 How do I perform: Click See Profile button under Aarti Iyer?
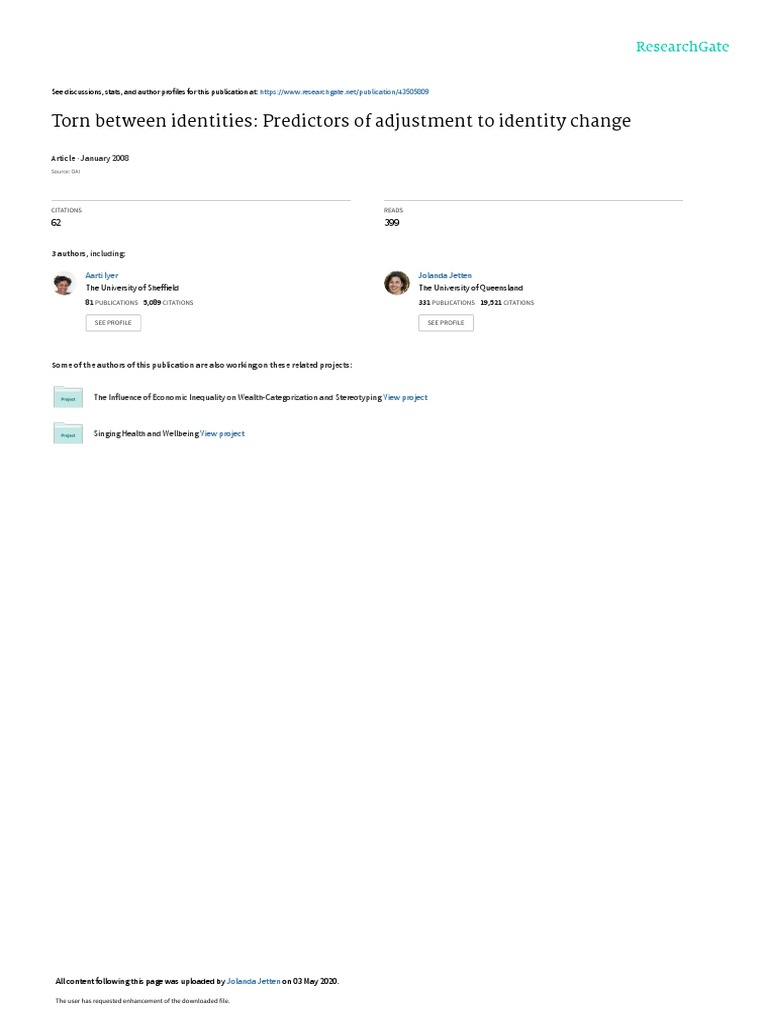(x=113, y=323)
